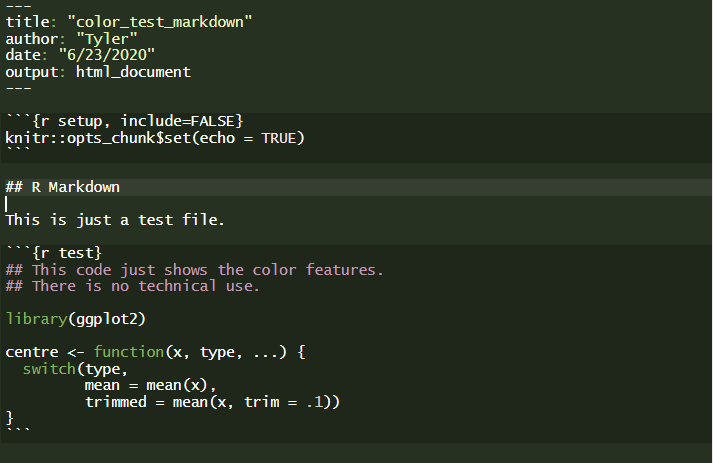Image resolution: width=713 pixels, height=463 pixels.
Task: Click on ggplot2 package name
Action: tap(107, 319)
